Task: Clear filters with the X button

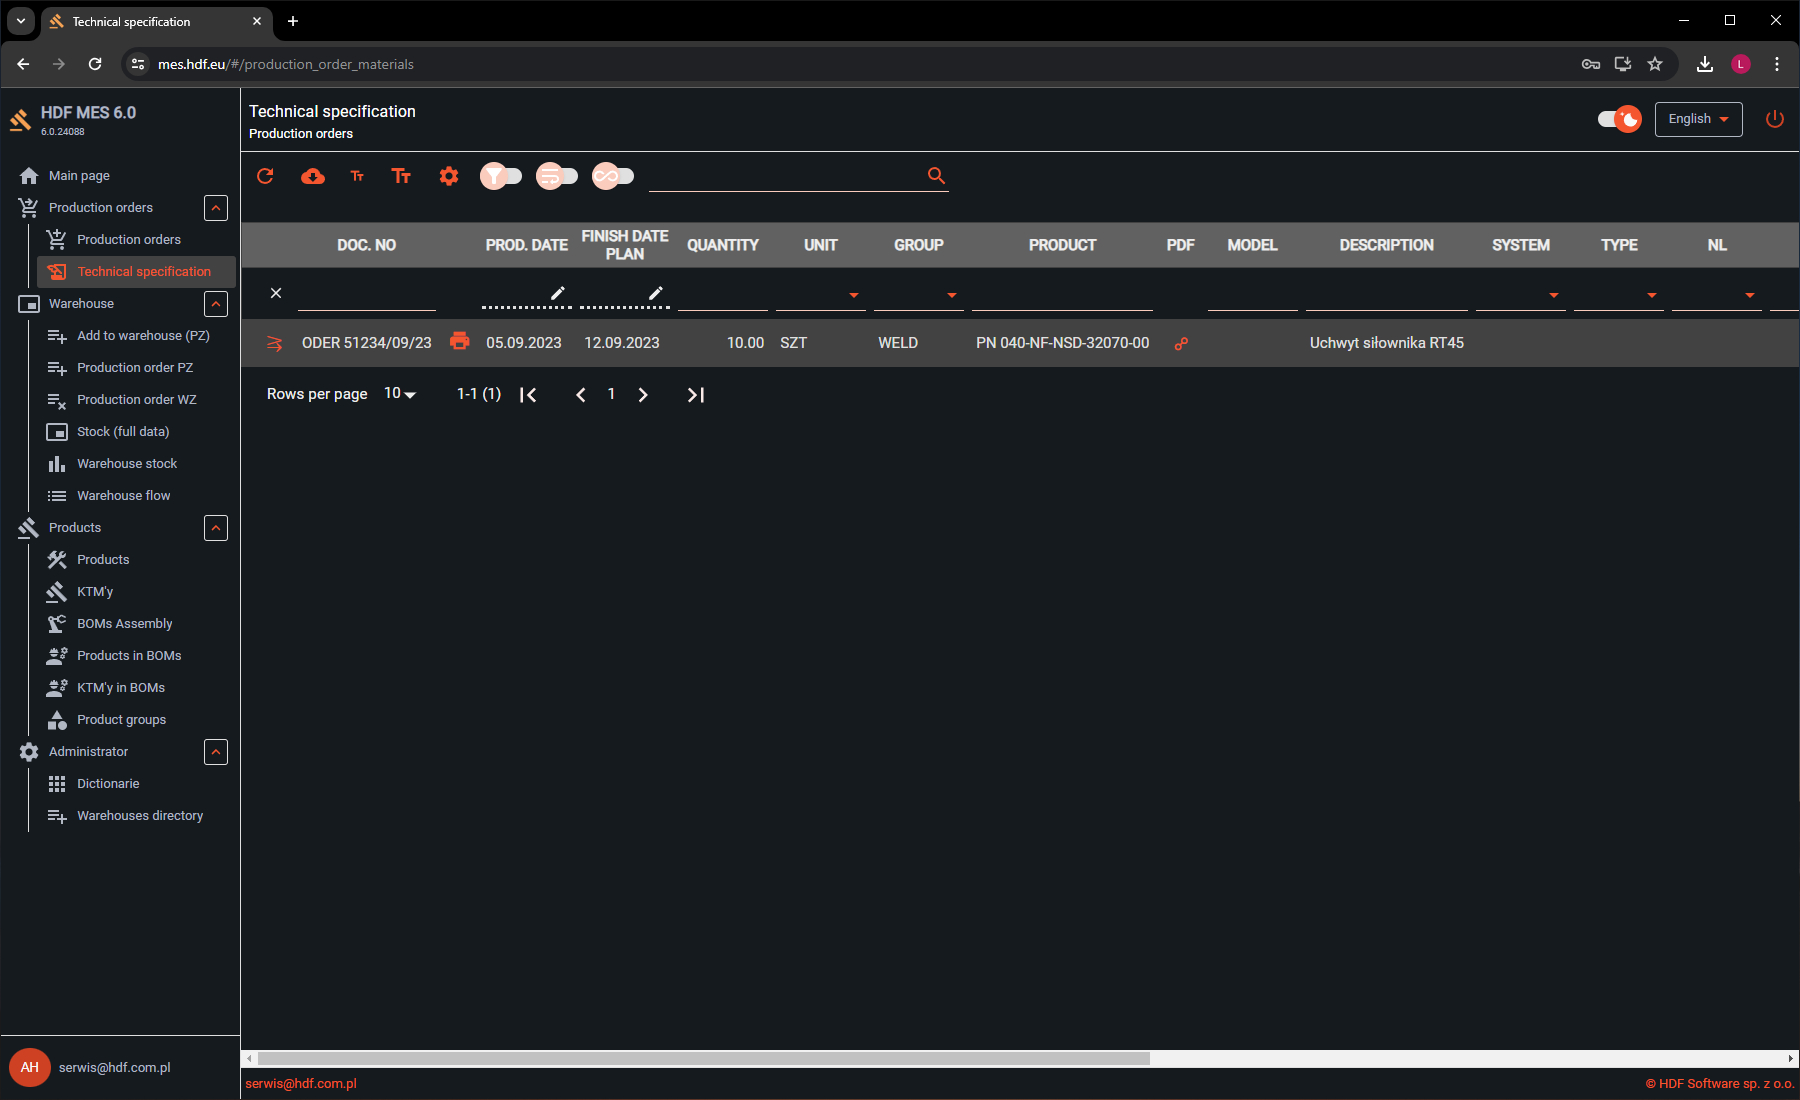Action: tap(276, 293)
